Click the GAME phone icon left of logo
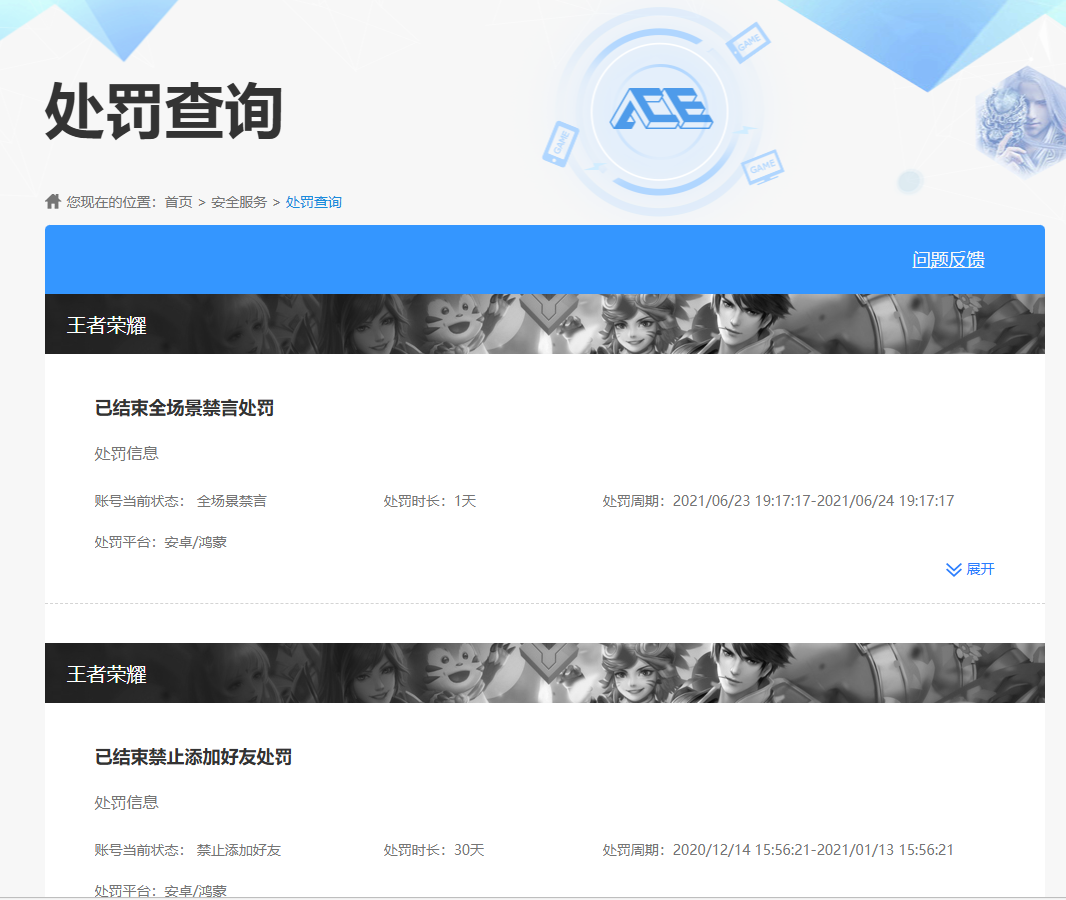The height and width of the screenshot is (900, 1066). point(560,142)
